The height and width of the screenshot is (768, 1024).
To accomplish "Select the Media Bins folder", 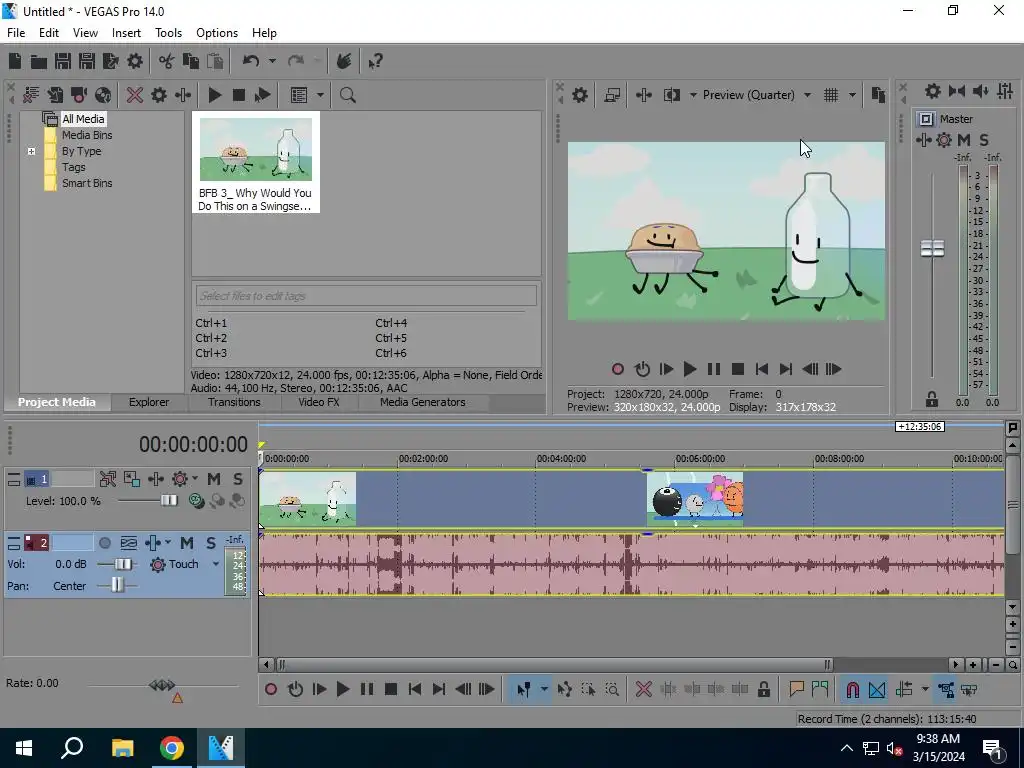I will (87, 135).
